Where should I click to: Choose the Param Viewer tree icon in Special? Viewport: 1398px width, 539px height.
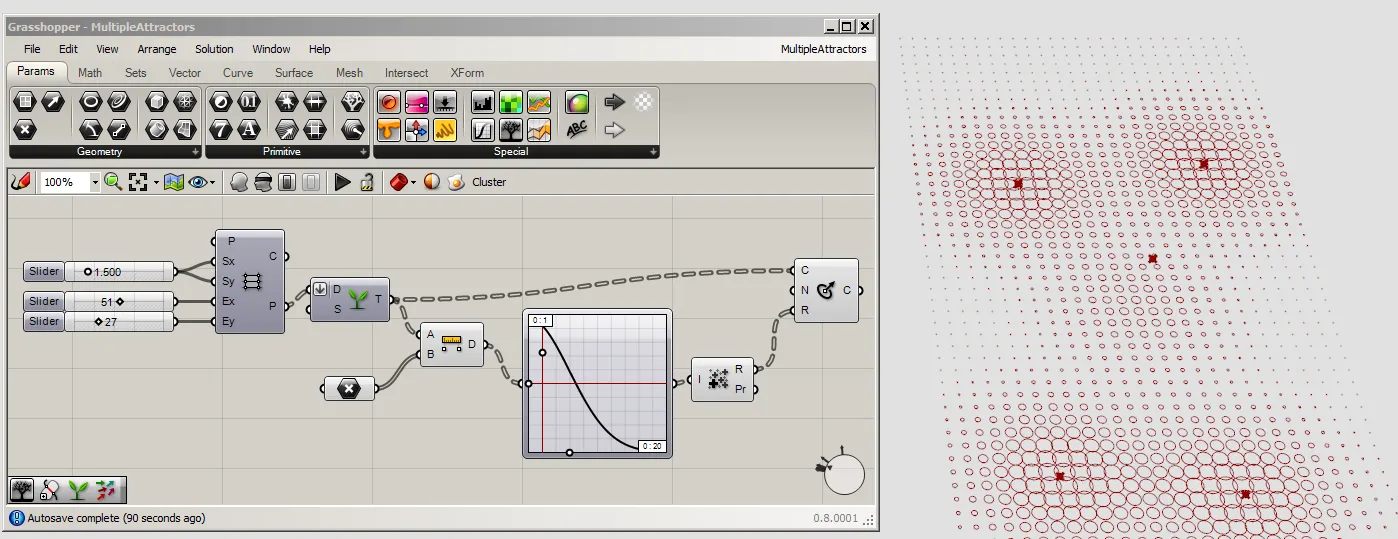(x=511, y=129)
